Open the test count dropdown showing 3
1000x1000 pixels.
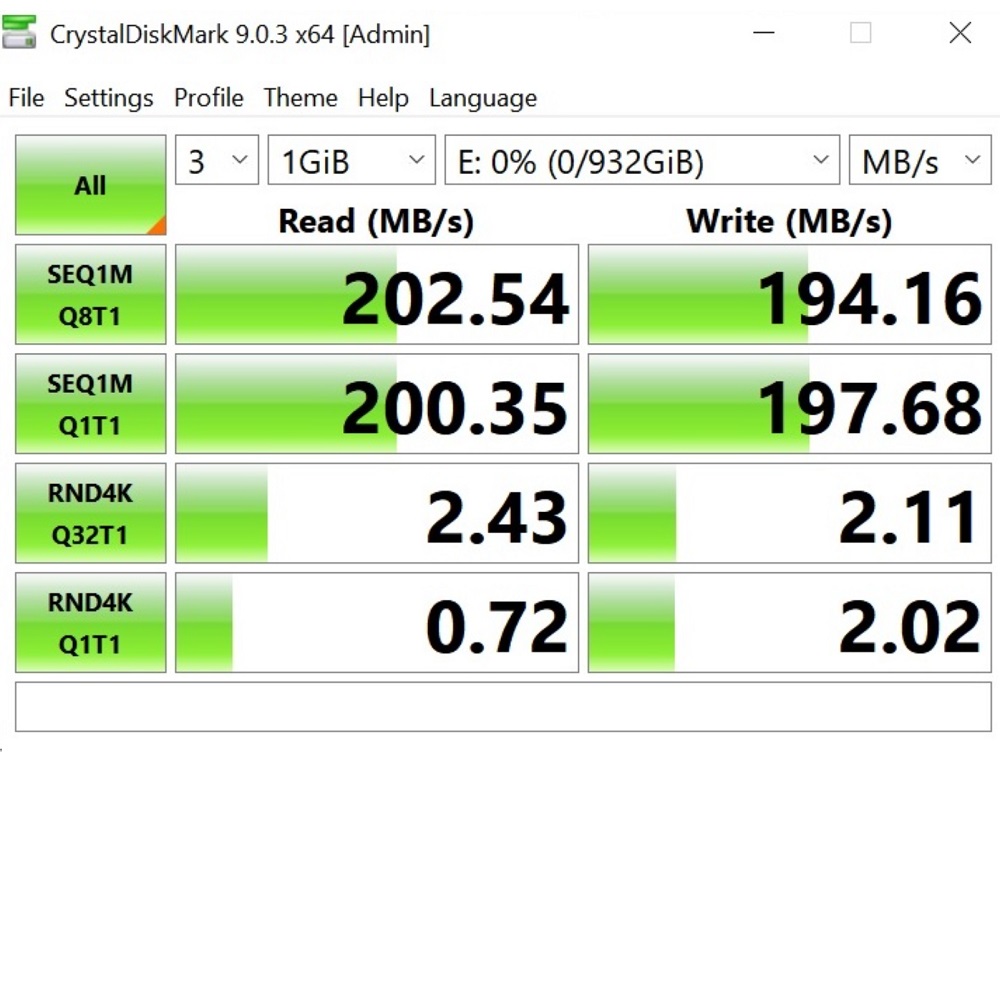click(217, 160)
